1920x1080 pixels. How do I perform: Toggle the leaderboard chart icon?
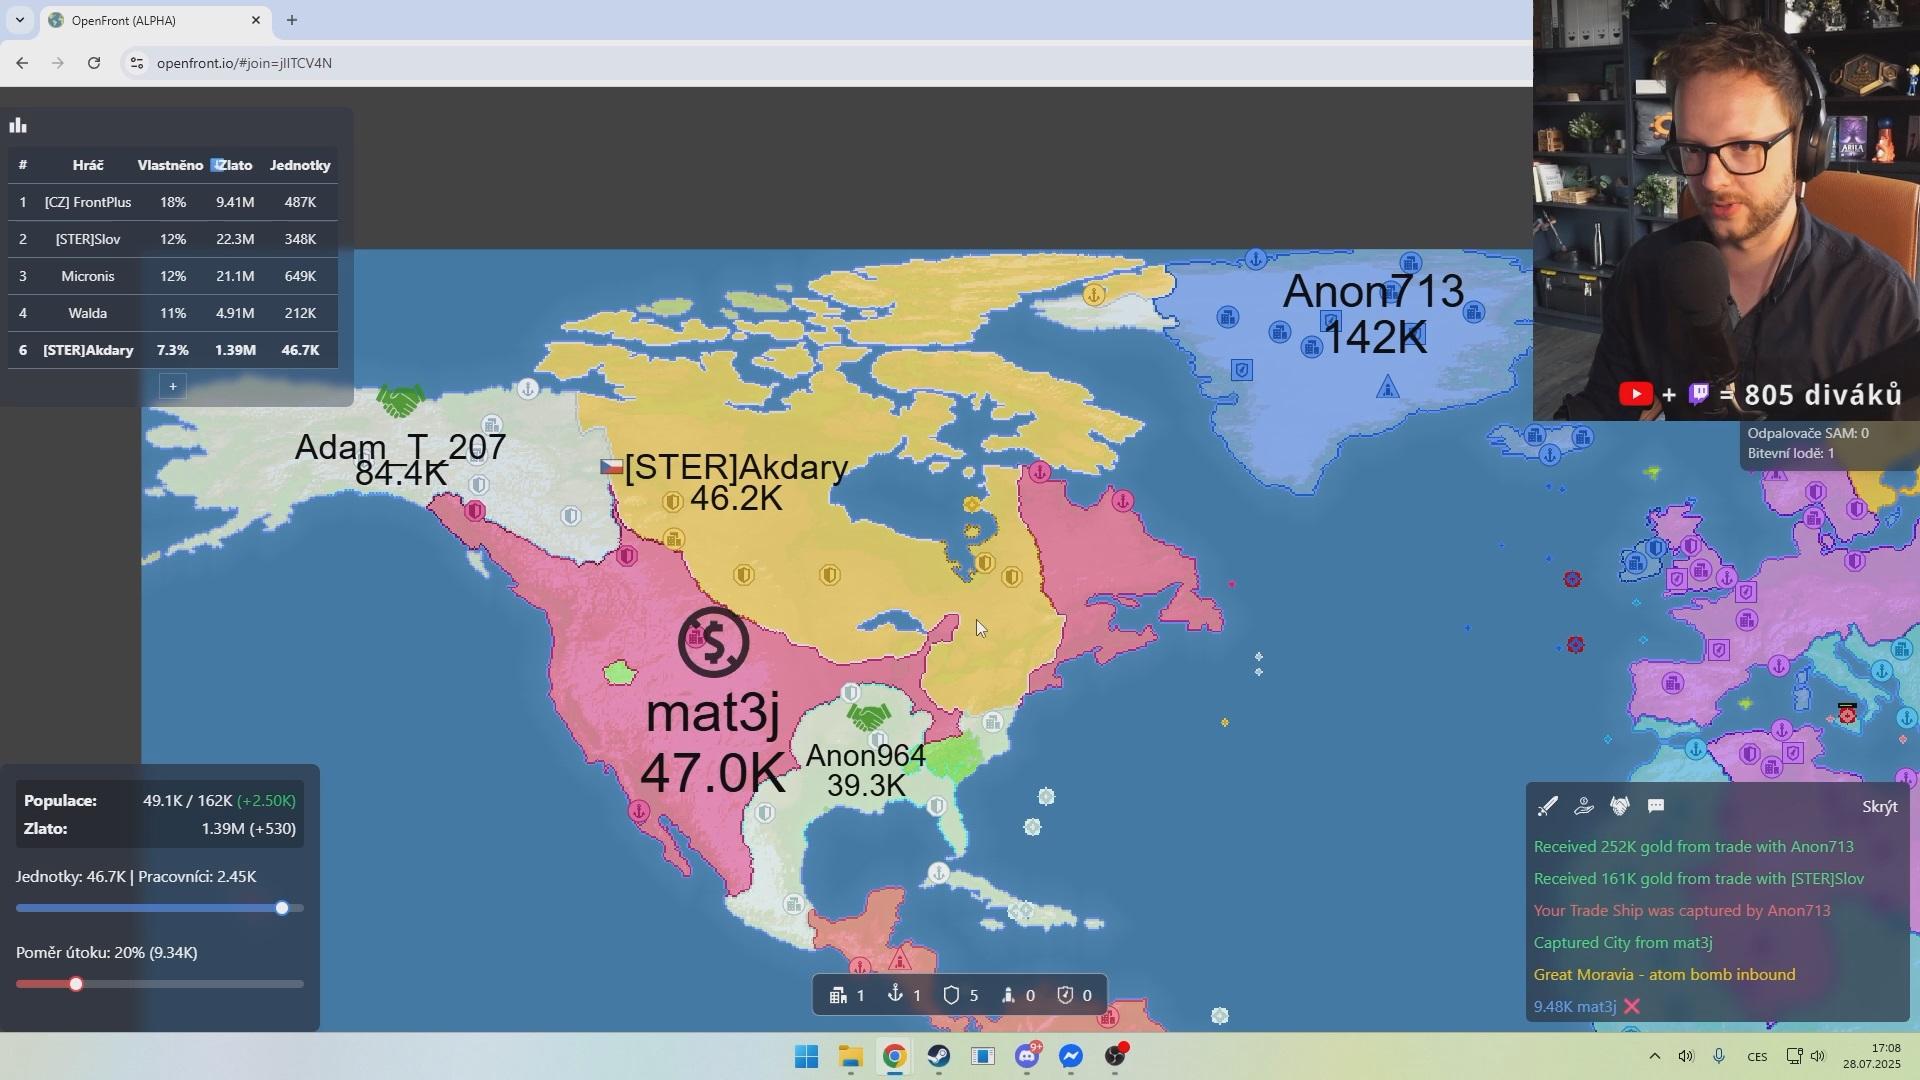(x=18, y=126)
